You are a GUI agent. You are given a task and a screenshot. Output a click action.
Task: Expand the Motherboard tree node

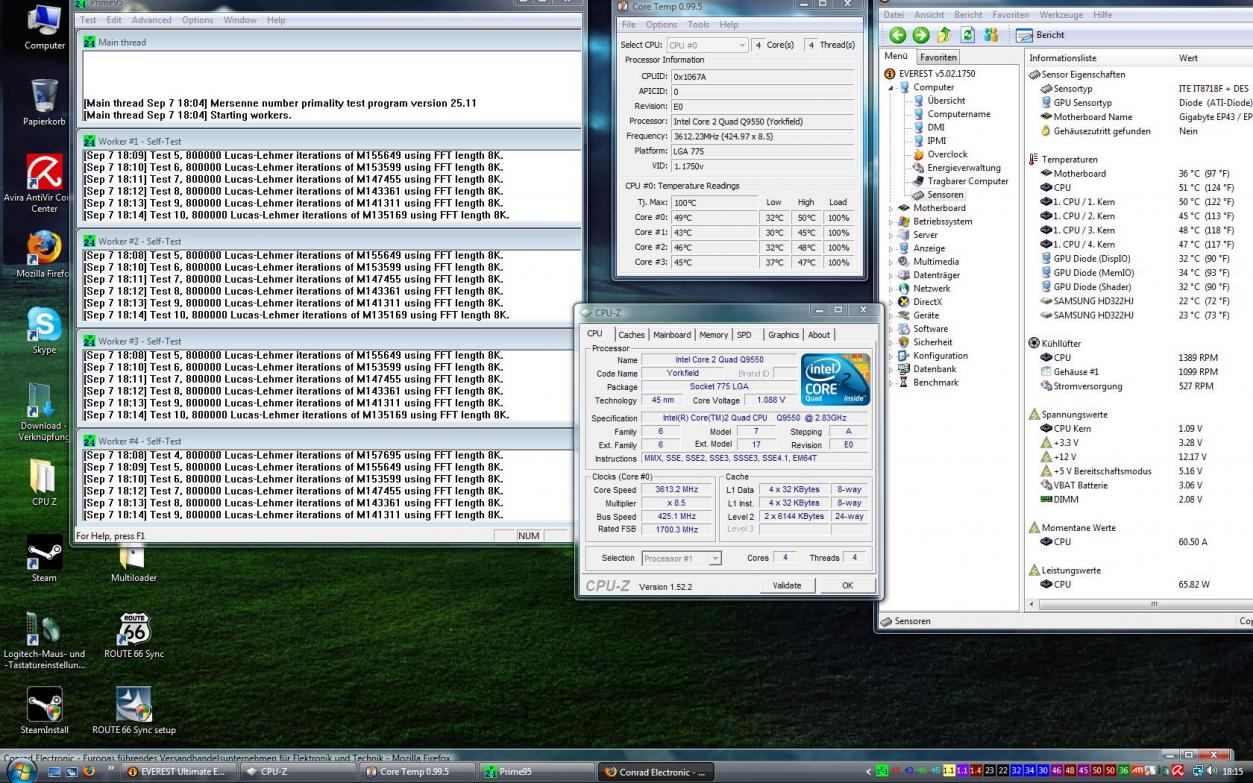click(891, 208)
